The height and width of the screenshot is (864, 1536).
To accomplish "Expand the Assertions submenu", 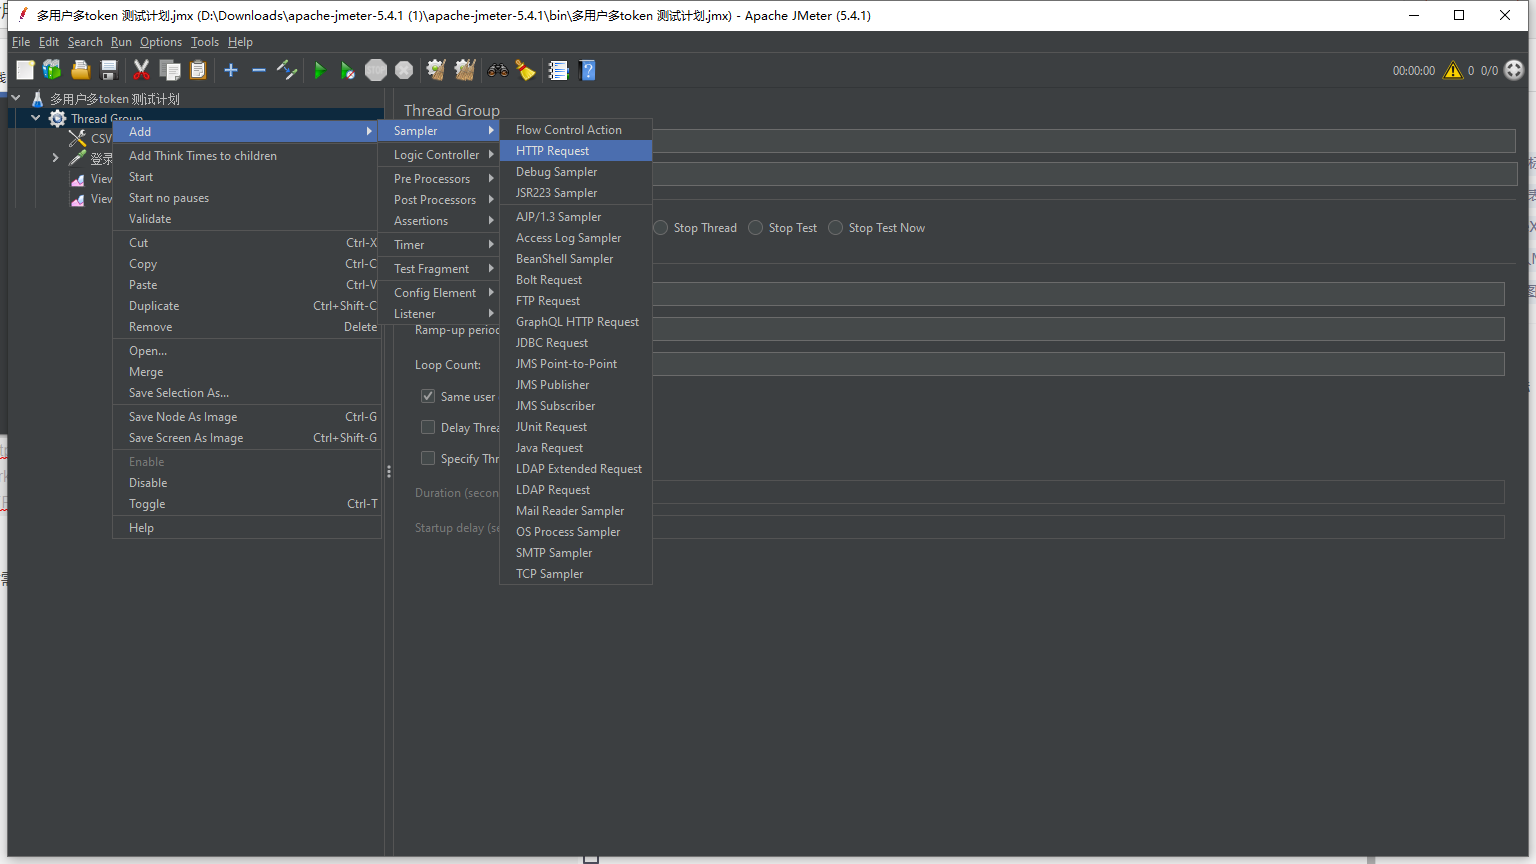I will pos(438,221).
